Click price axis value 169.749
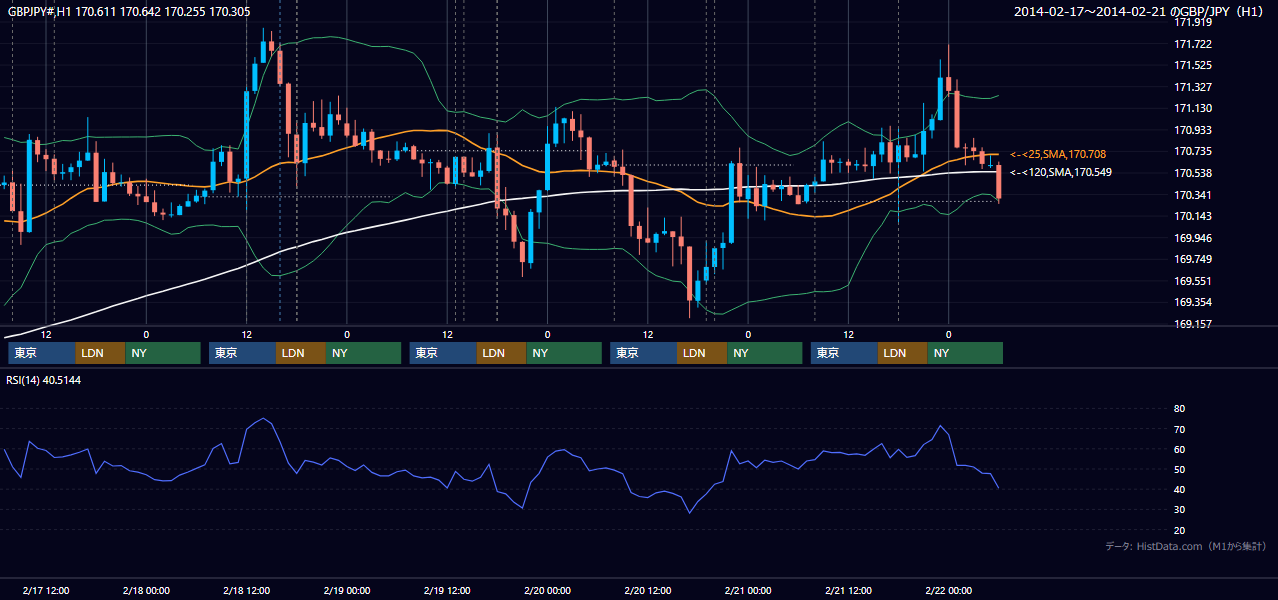 pyautogui.click(x=1193, y=259)
